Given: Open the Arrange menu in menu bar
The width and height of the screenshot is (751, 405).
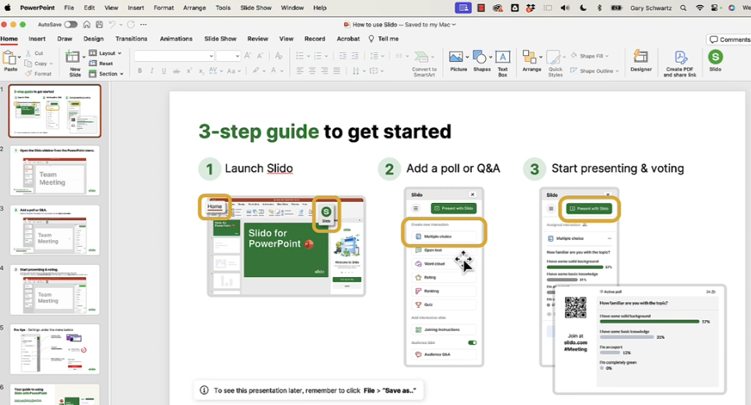Looking at the screenshot, I should [194, 8].
